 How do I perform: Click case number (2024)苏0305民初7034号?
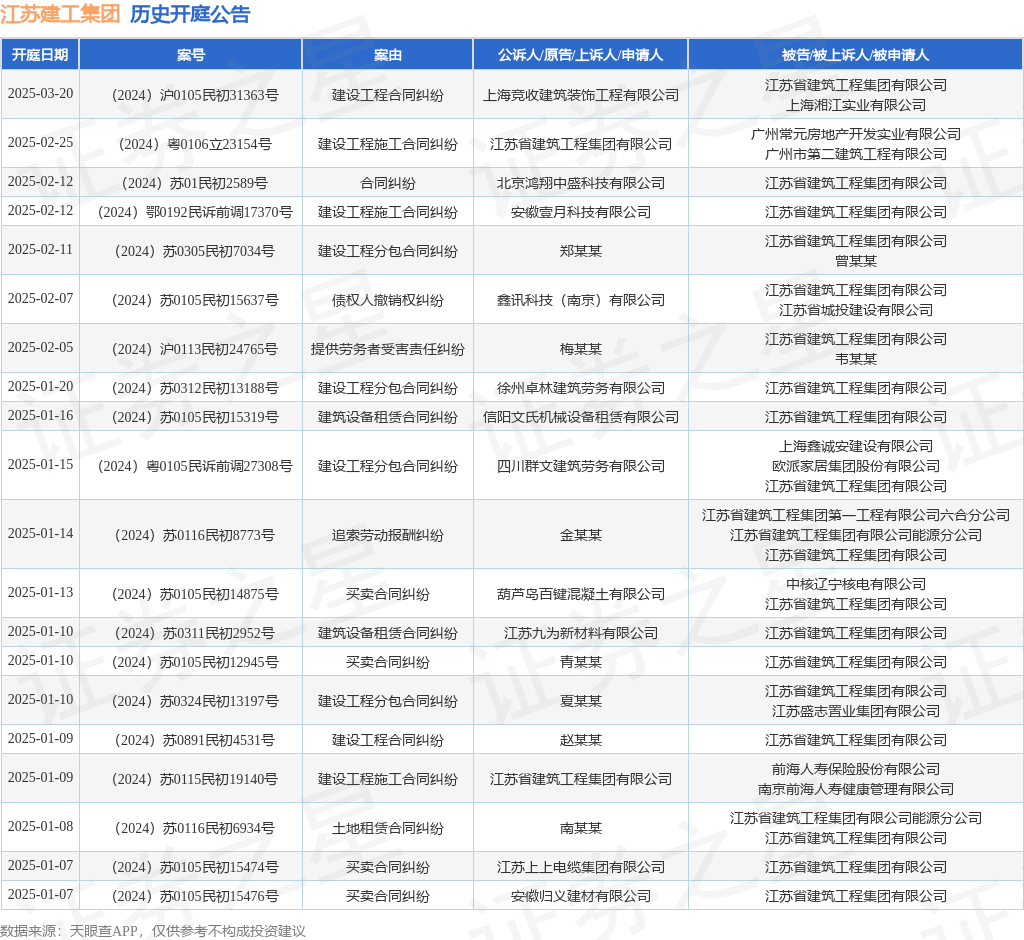pyautogui.click(x=195, y=251)
